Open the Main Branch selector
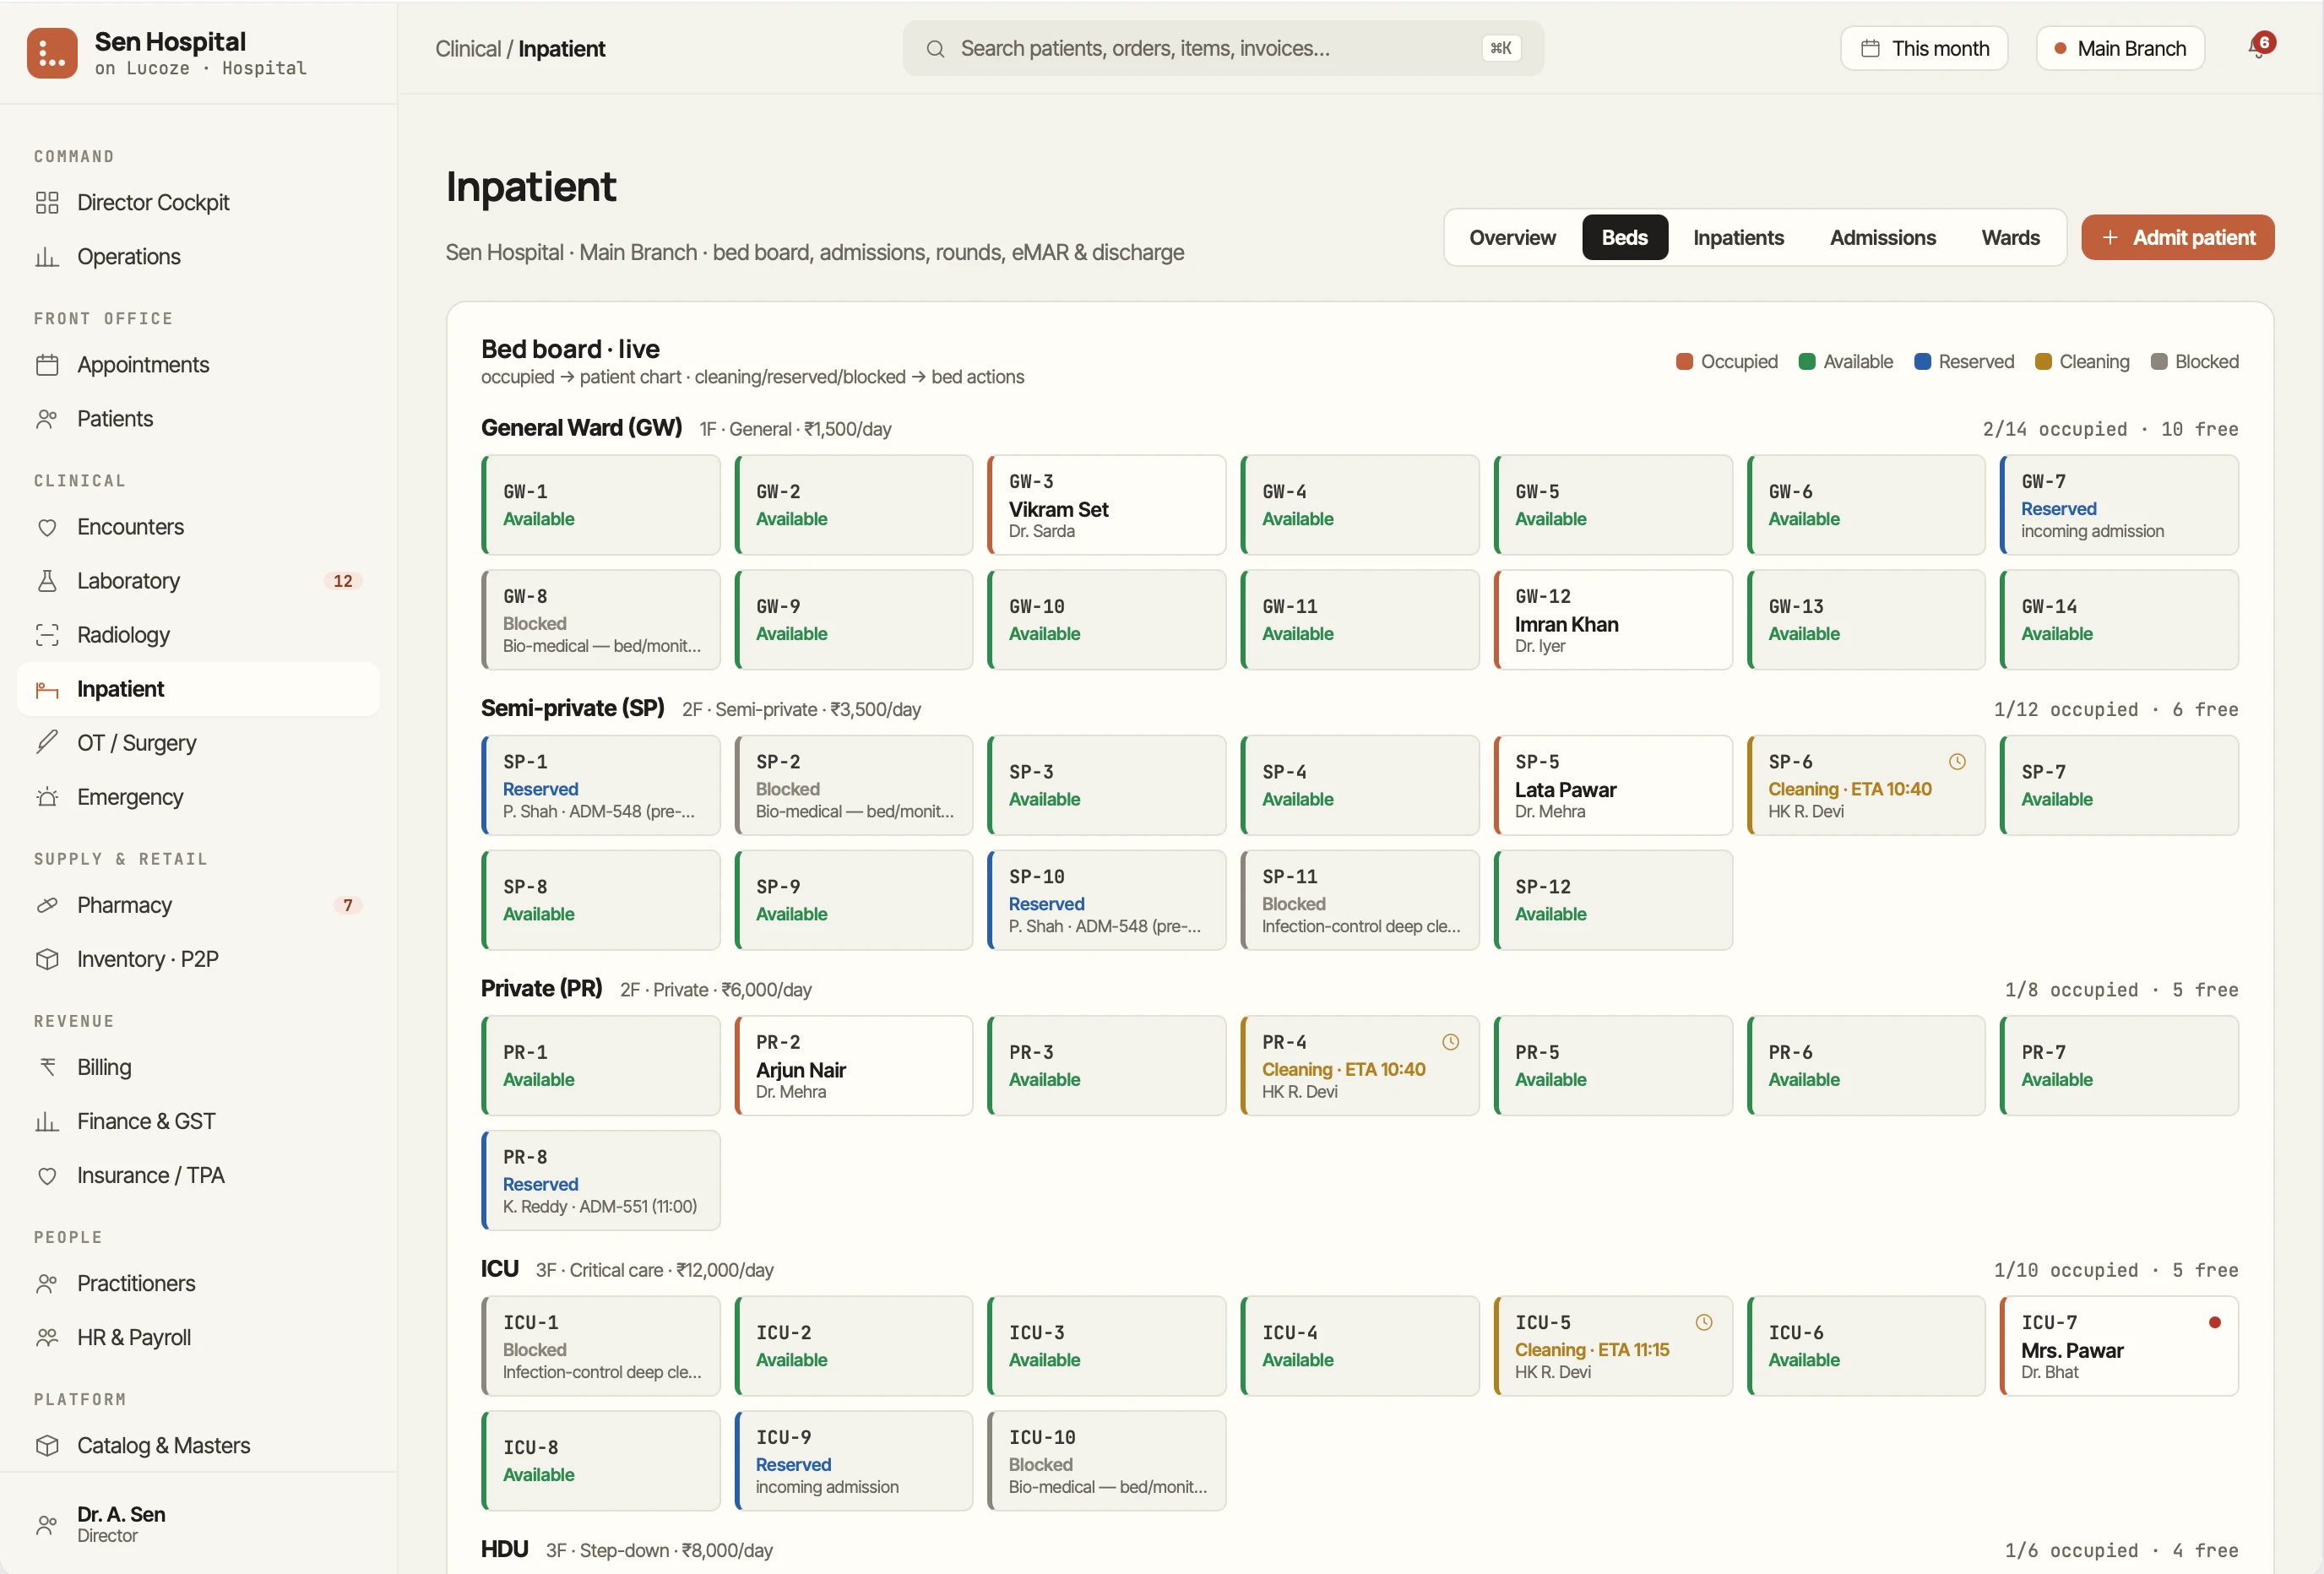 point(2120,48)
